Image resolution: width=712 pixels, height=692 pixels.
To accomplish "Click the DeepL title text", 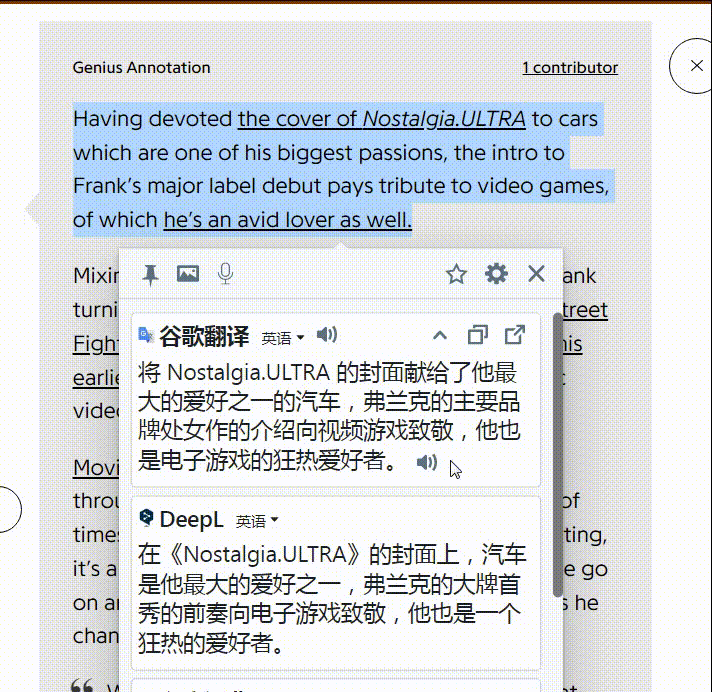I will coord(191,519).
